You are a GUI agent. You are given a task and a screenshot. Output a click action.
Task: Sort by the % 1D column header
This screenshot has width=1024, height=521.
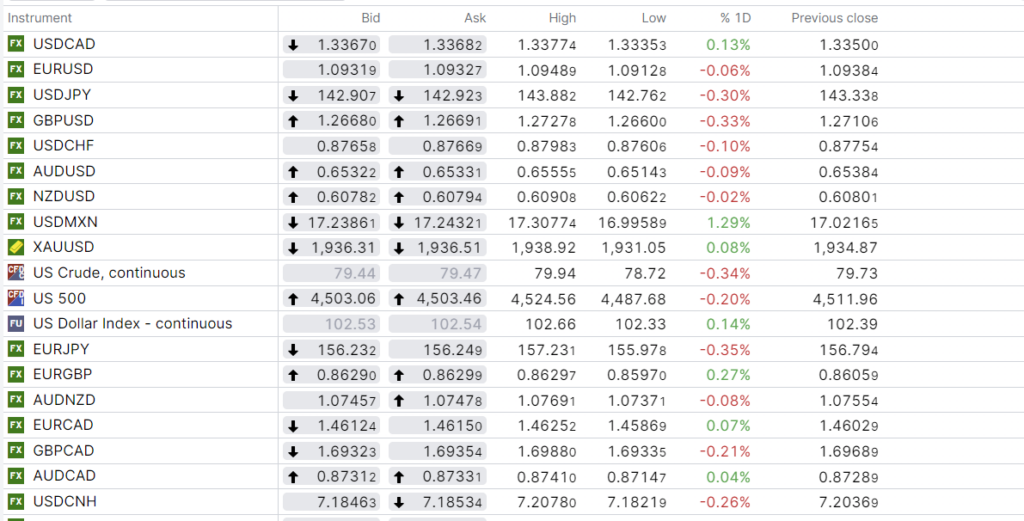click(x=735, y=18)
